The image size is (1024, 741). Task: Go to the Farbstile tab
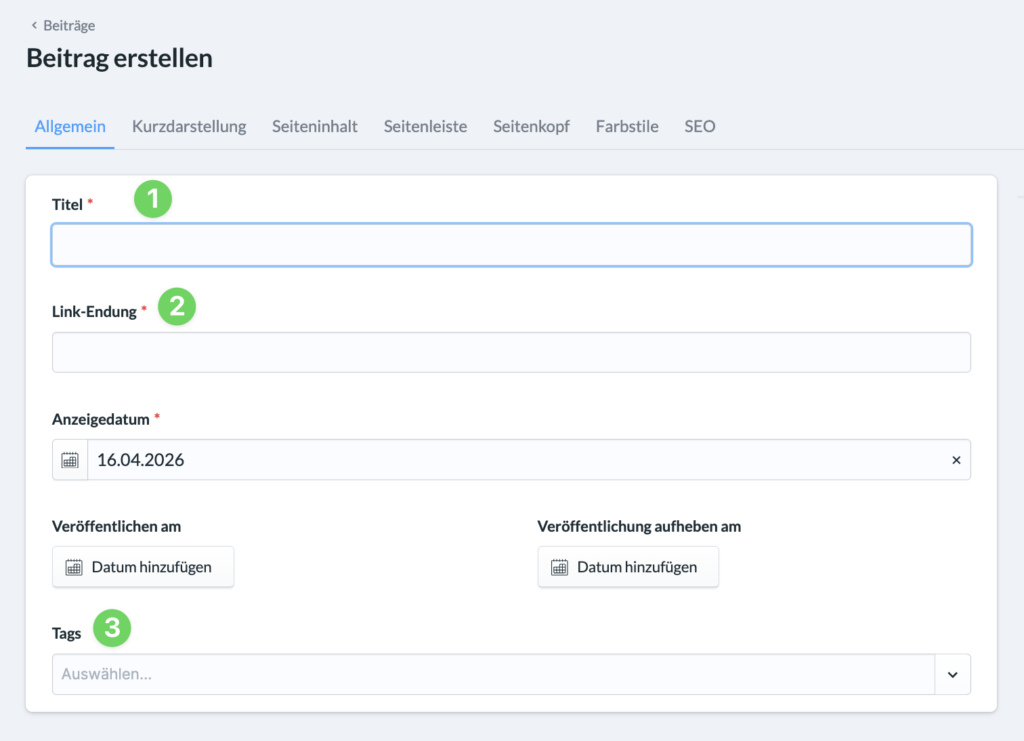click(627, 127)
